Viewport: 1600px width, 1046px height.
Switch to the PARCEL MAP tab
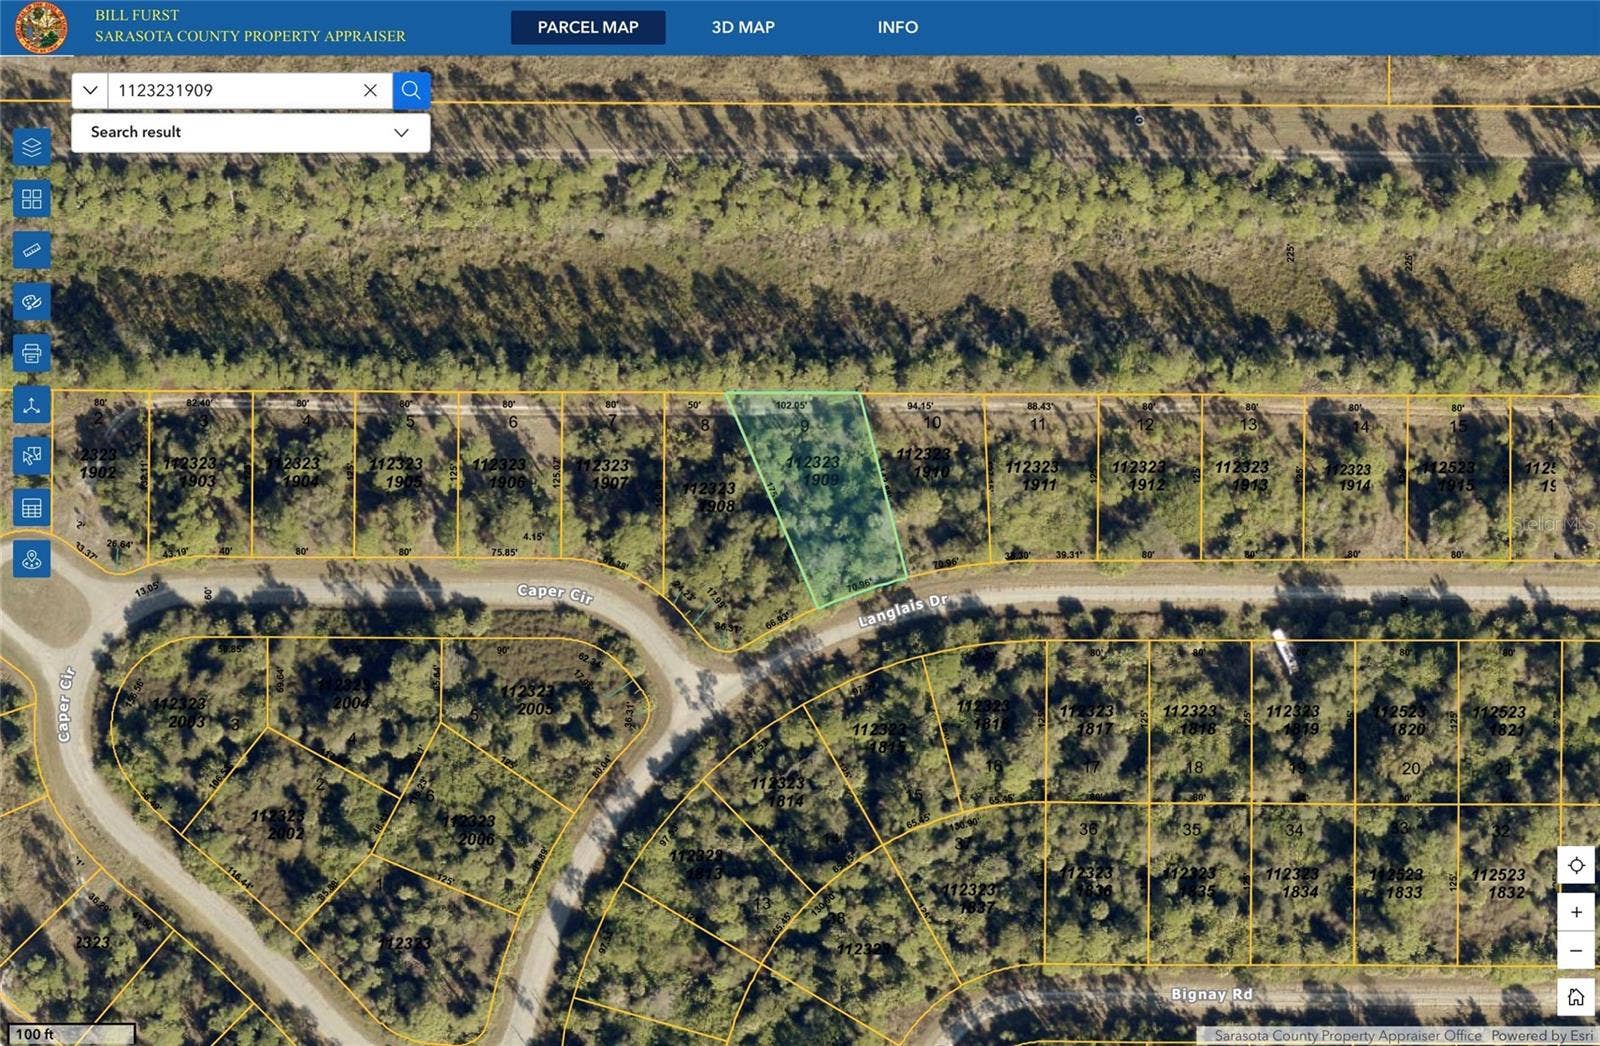588,27
